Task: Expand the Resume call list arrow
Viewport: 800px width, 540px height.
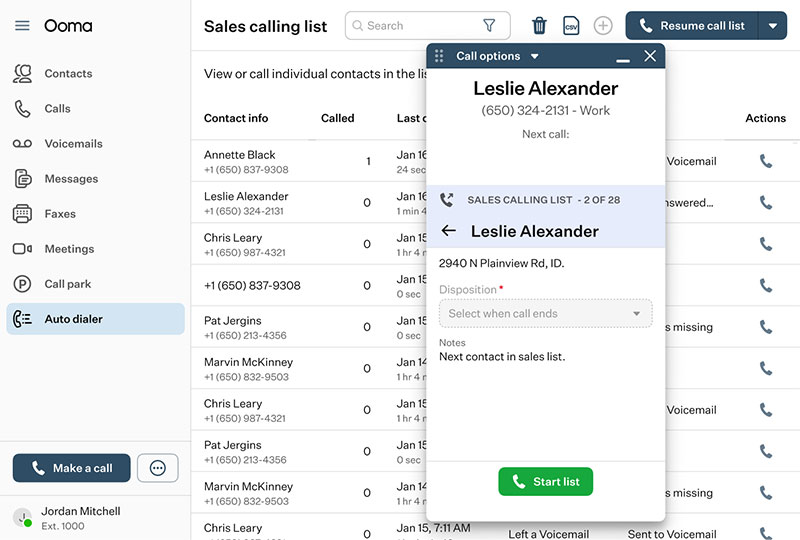Action: pyautogui.click(x=773, y=26)
